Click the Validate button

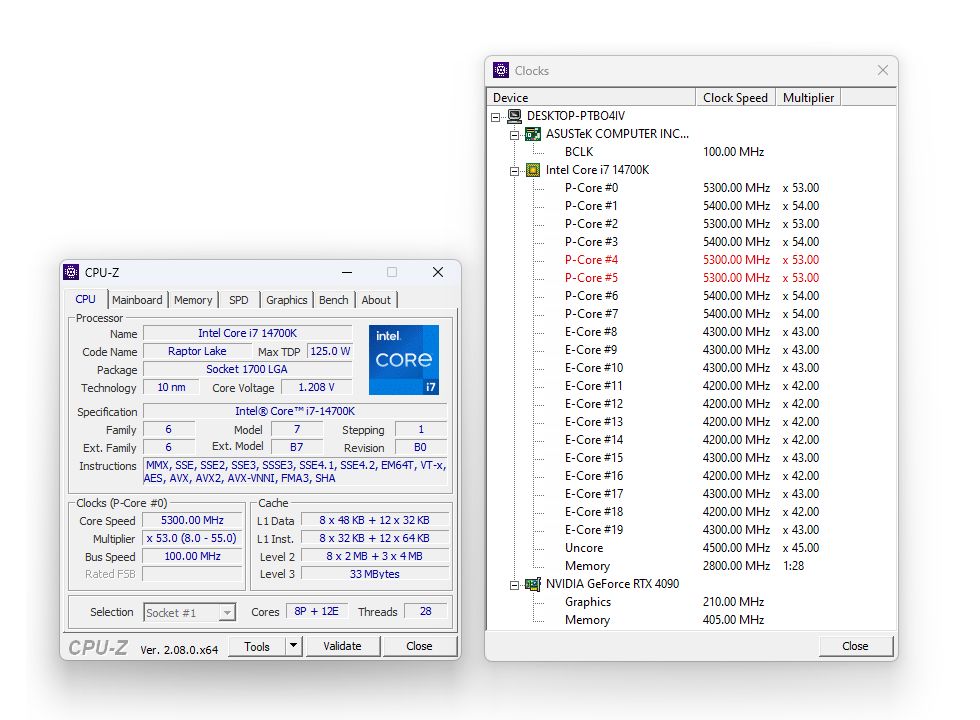pos(342,646)
